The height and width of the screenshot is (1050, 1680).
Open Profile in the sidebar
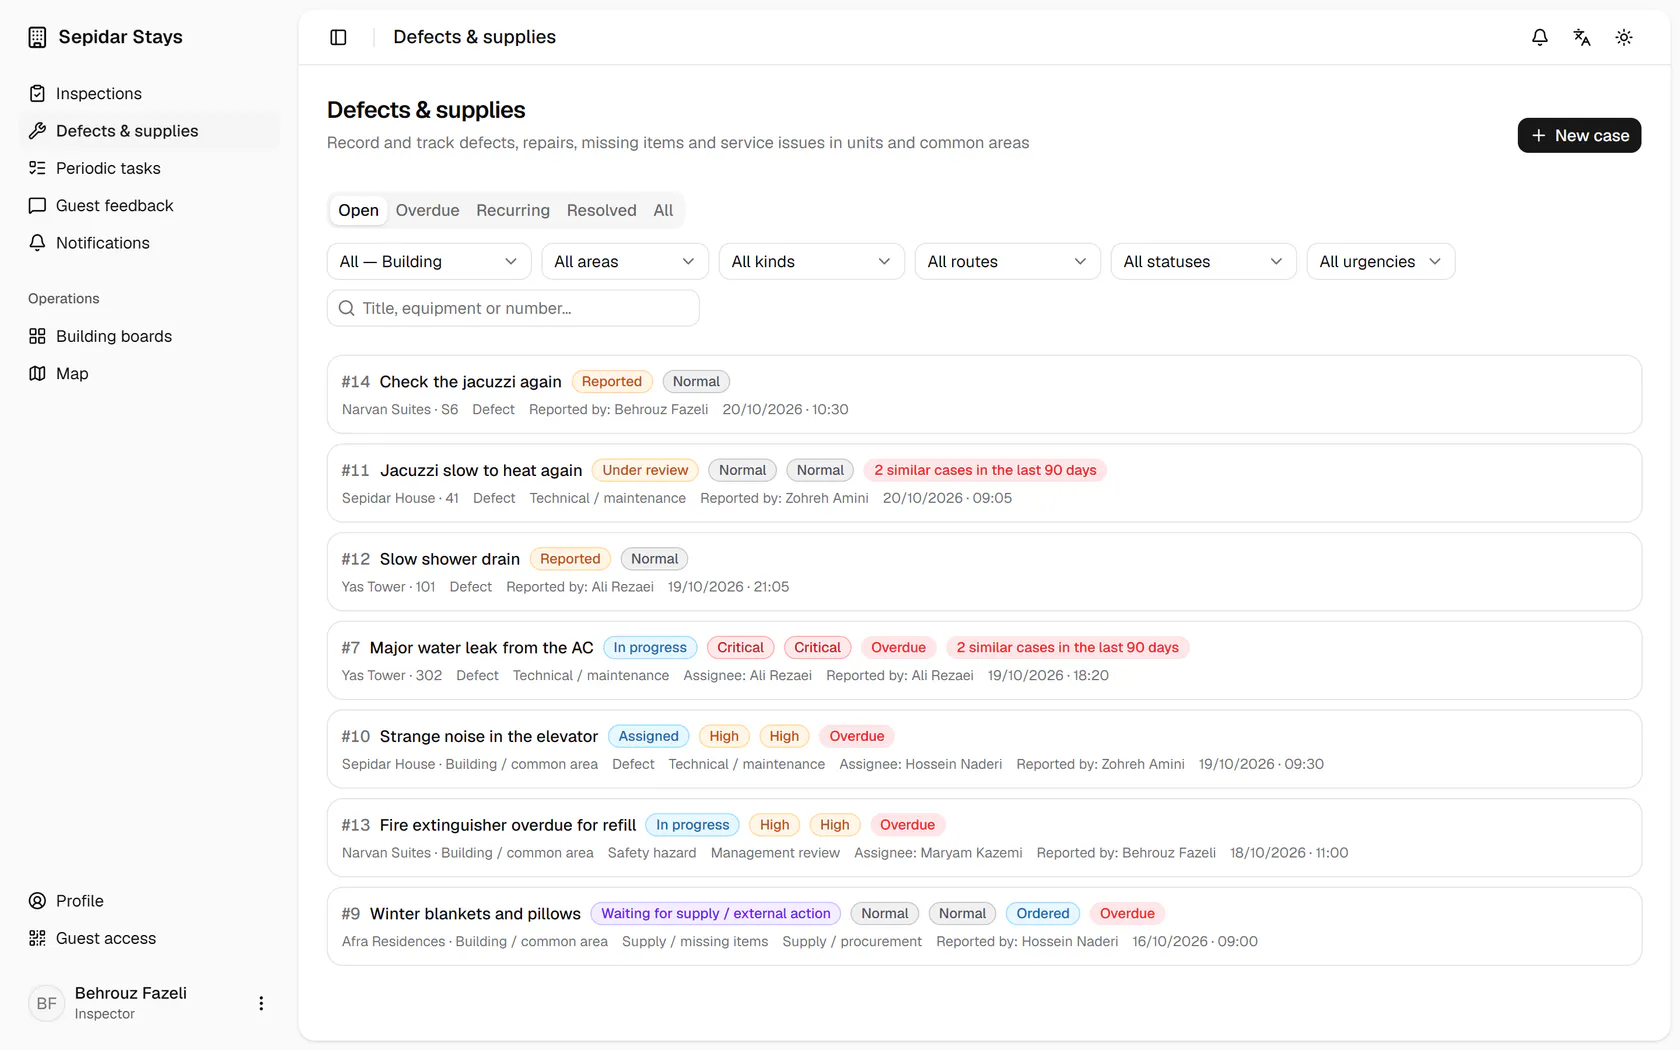point(150,901)
